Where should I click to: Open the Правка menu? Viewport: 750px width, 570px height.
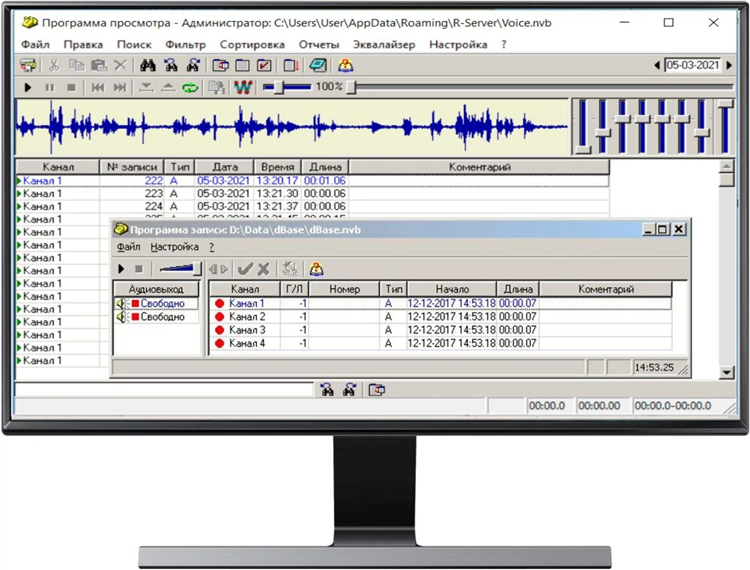[x=83, y=44]
